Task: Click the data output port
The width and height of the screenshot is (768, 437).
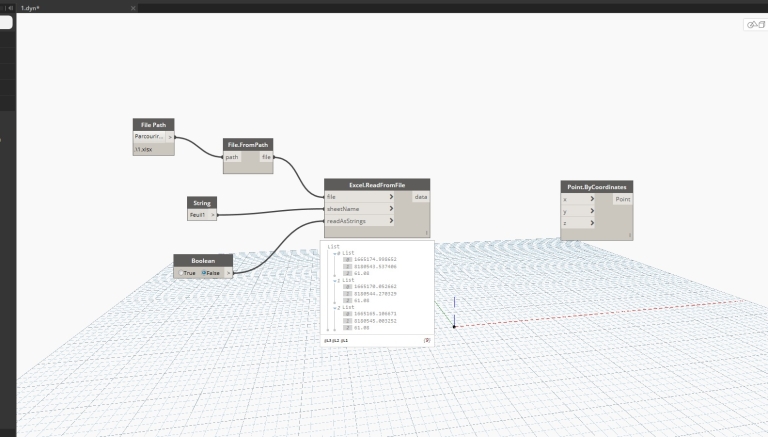Action: pos(421,197)
